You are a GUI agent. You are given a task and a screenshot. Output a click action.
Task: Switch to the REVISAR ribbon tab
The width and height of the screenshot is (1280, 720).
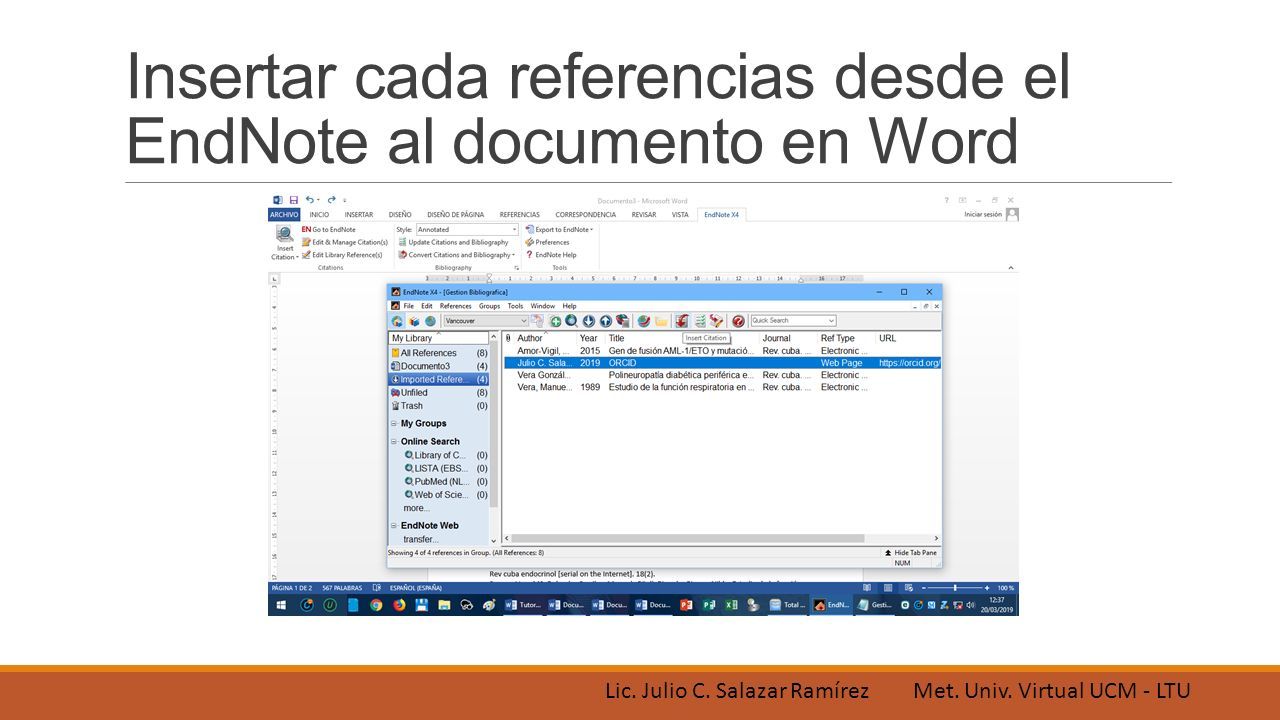[x=644, y=214]
